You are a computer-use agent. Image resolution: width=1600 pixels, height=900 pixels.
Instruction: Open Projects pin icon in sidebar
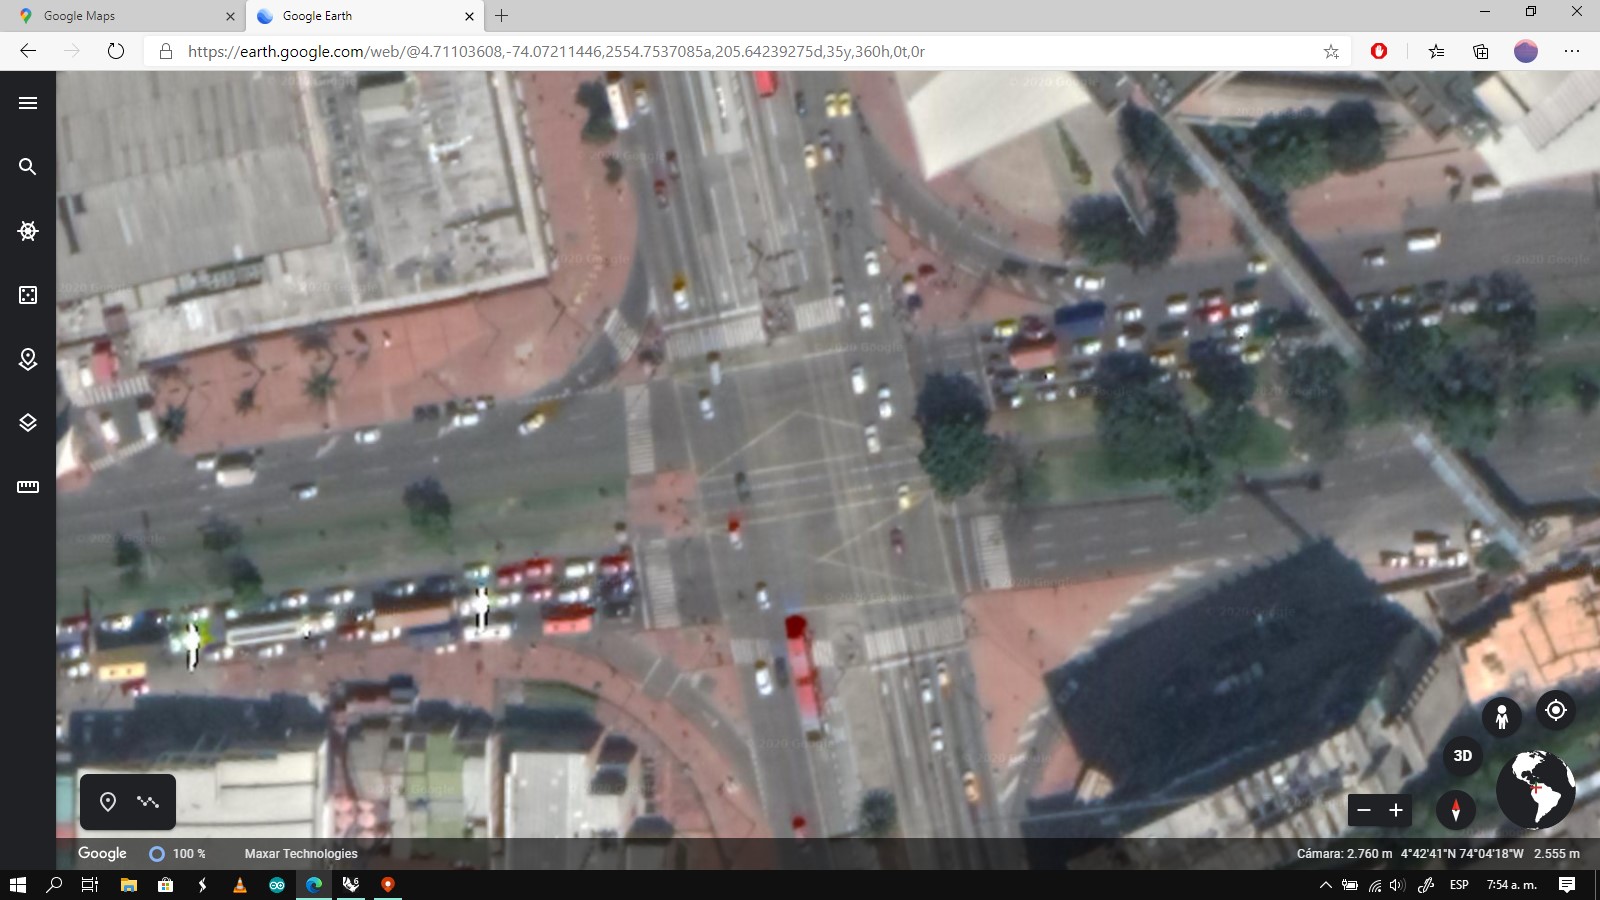[28, 359]
